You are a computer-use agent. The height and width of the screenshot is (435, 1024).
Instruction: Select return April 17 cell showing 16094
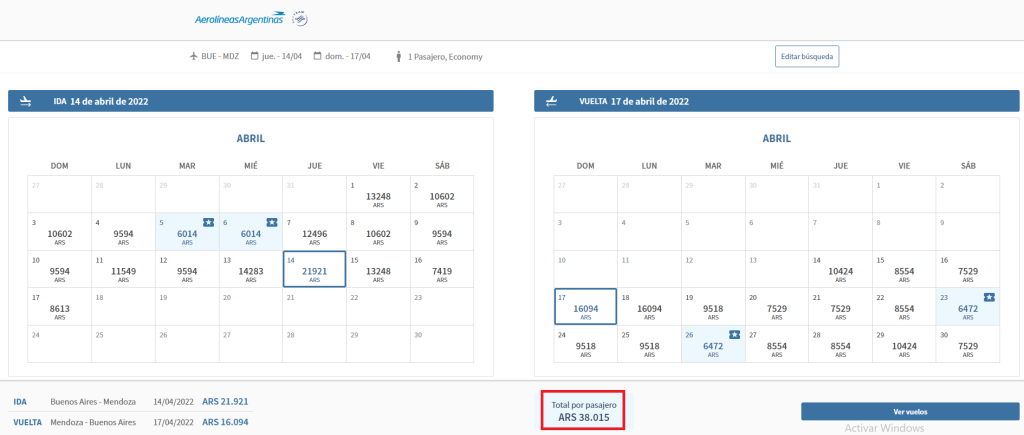click(586, 307)
